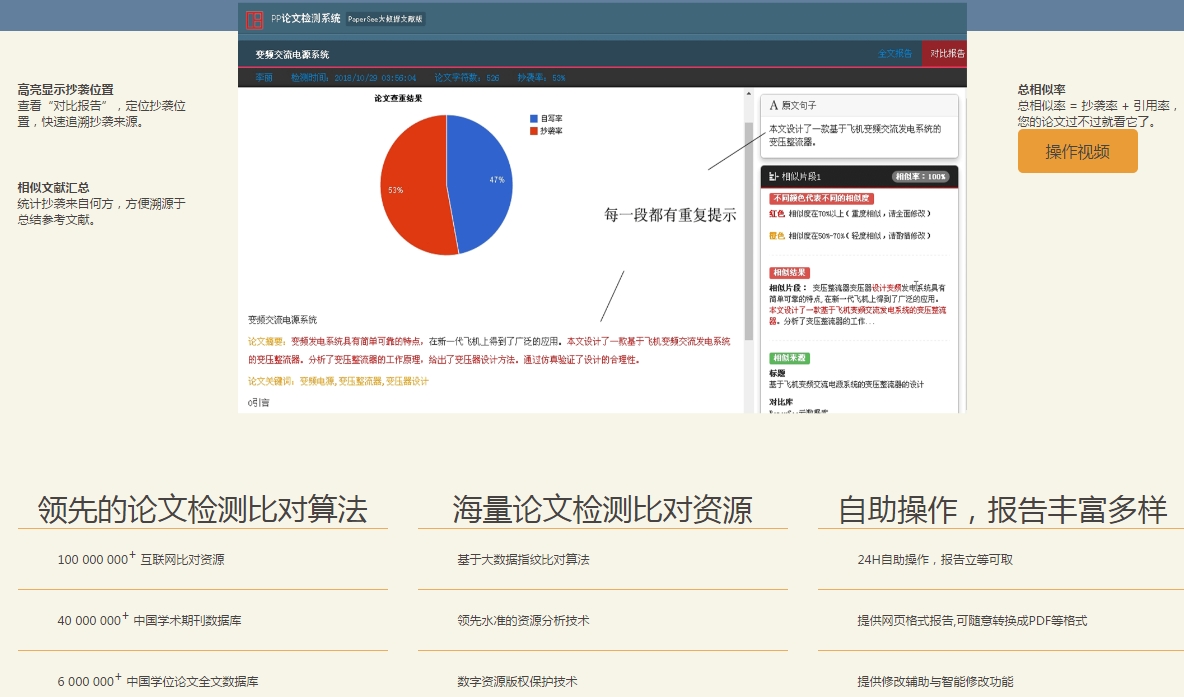Click the 论文摘要 abstract paragraph
The height and width of the screenshot is (697, 1184).
tap(489, 351)
